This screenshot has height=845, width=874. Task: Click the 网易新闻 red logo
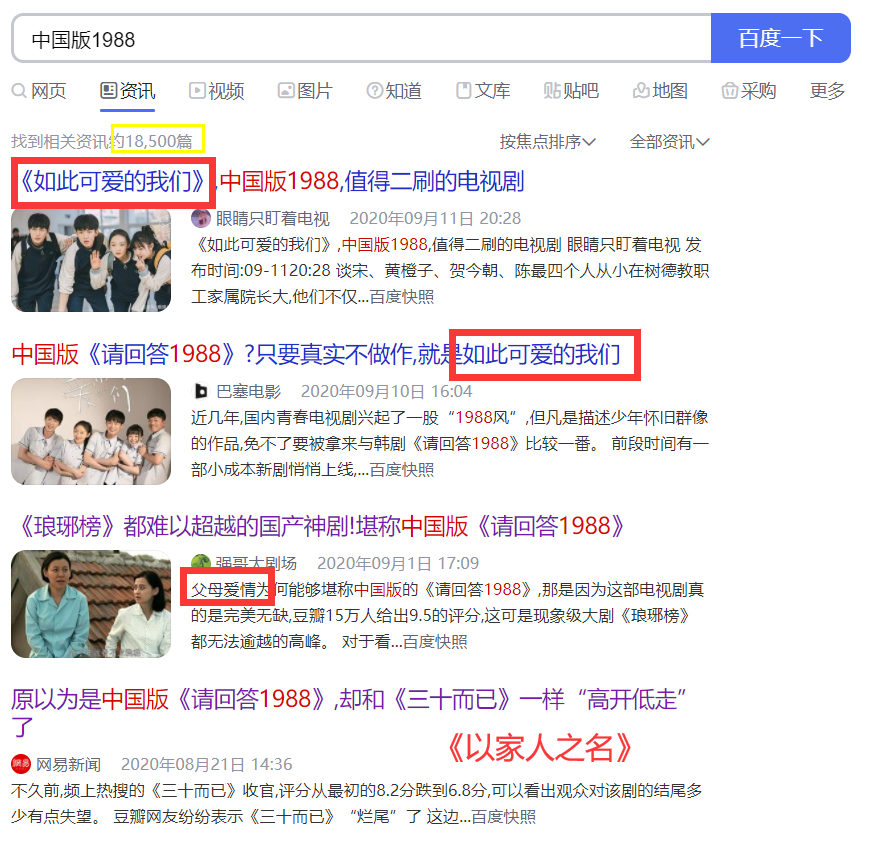tap(21, 764)
